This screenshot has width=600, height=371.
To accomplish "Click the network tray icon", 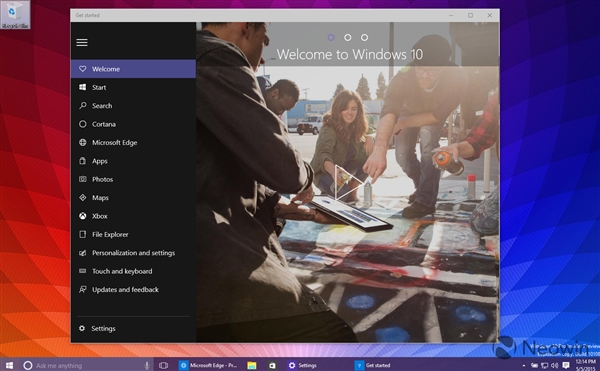I will click(x=545, y=366).
